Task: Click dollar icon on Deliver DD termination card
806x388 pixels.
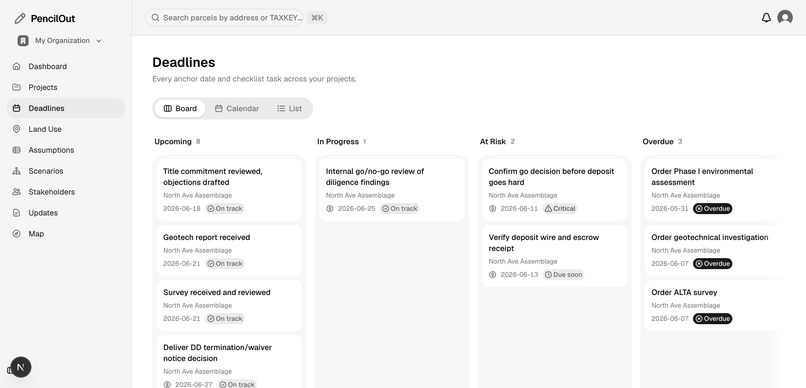Action: [167, 384]
